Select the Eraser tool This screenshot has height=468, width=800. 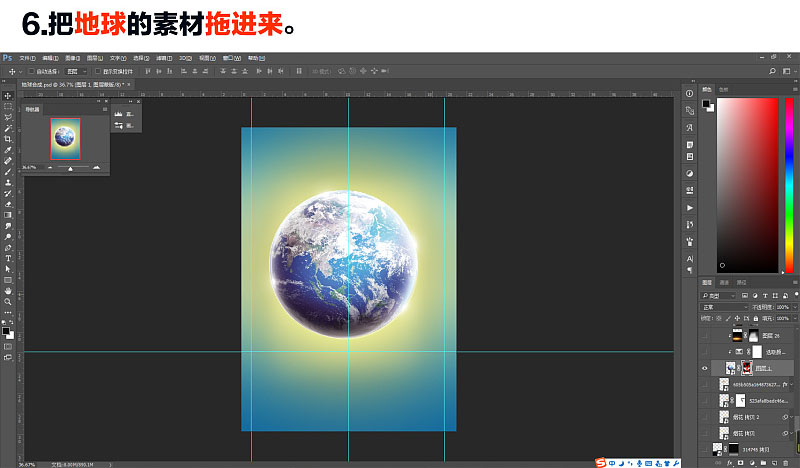(x=8, y=204)
